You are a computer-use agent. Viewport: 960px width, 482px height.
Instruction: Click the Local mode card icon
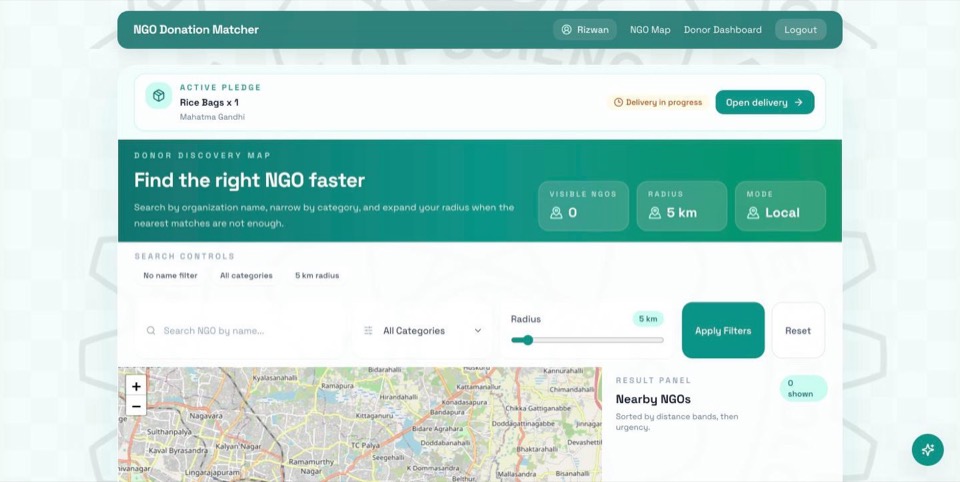click(x=753, y=213)
